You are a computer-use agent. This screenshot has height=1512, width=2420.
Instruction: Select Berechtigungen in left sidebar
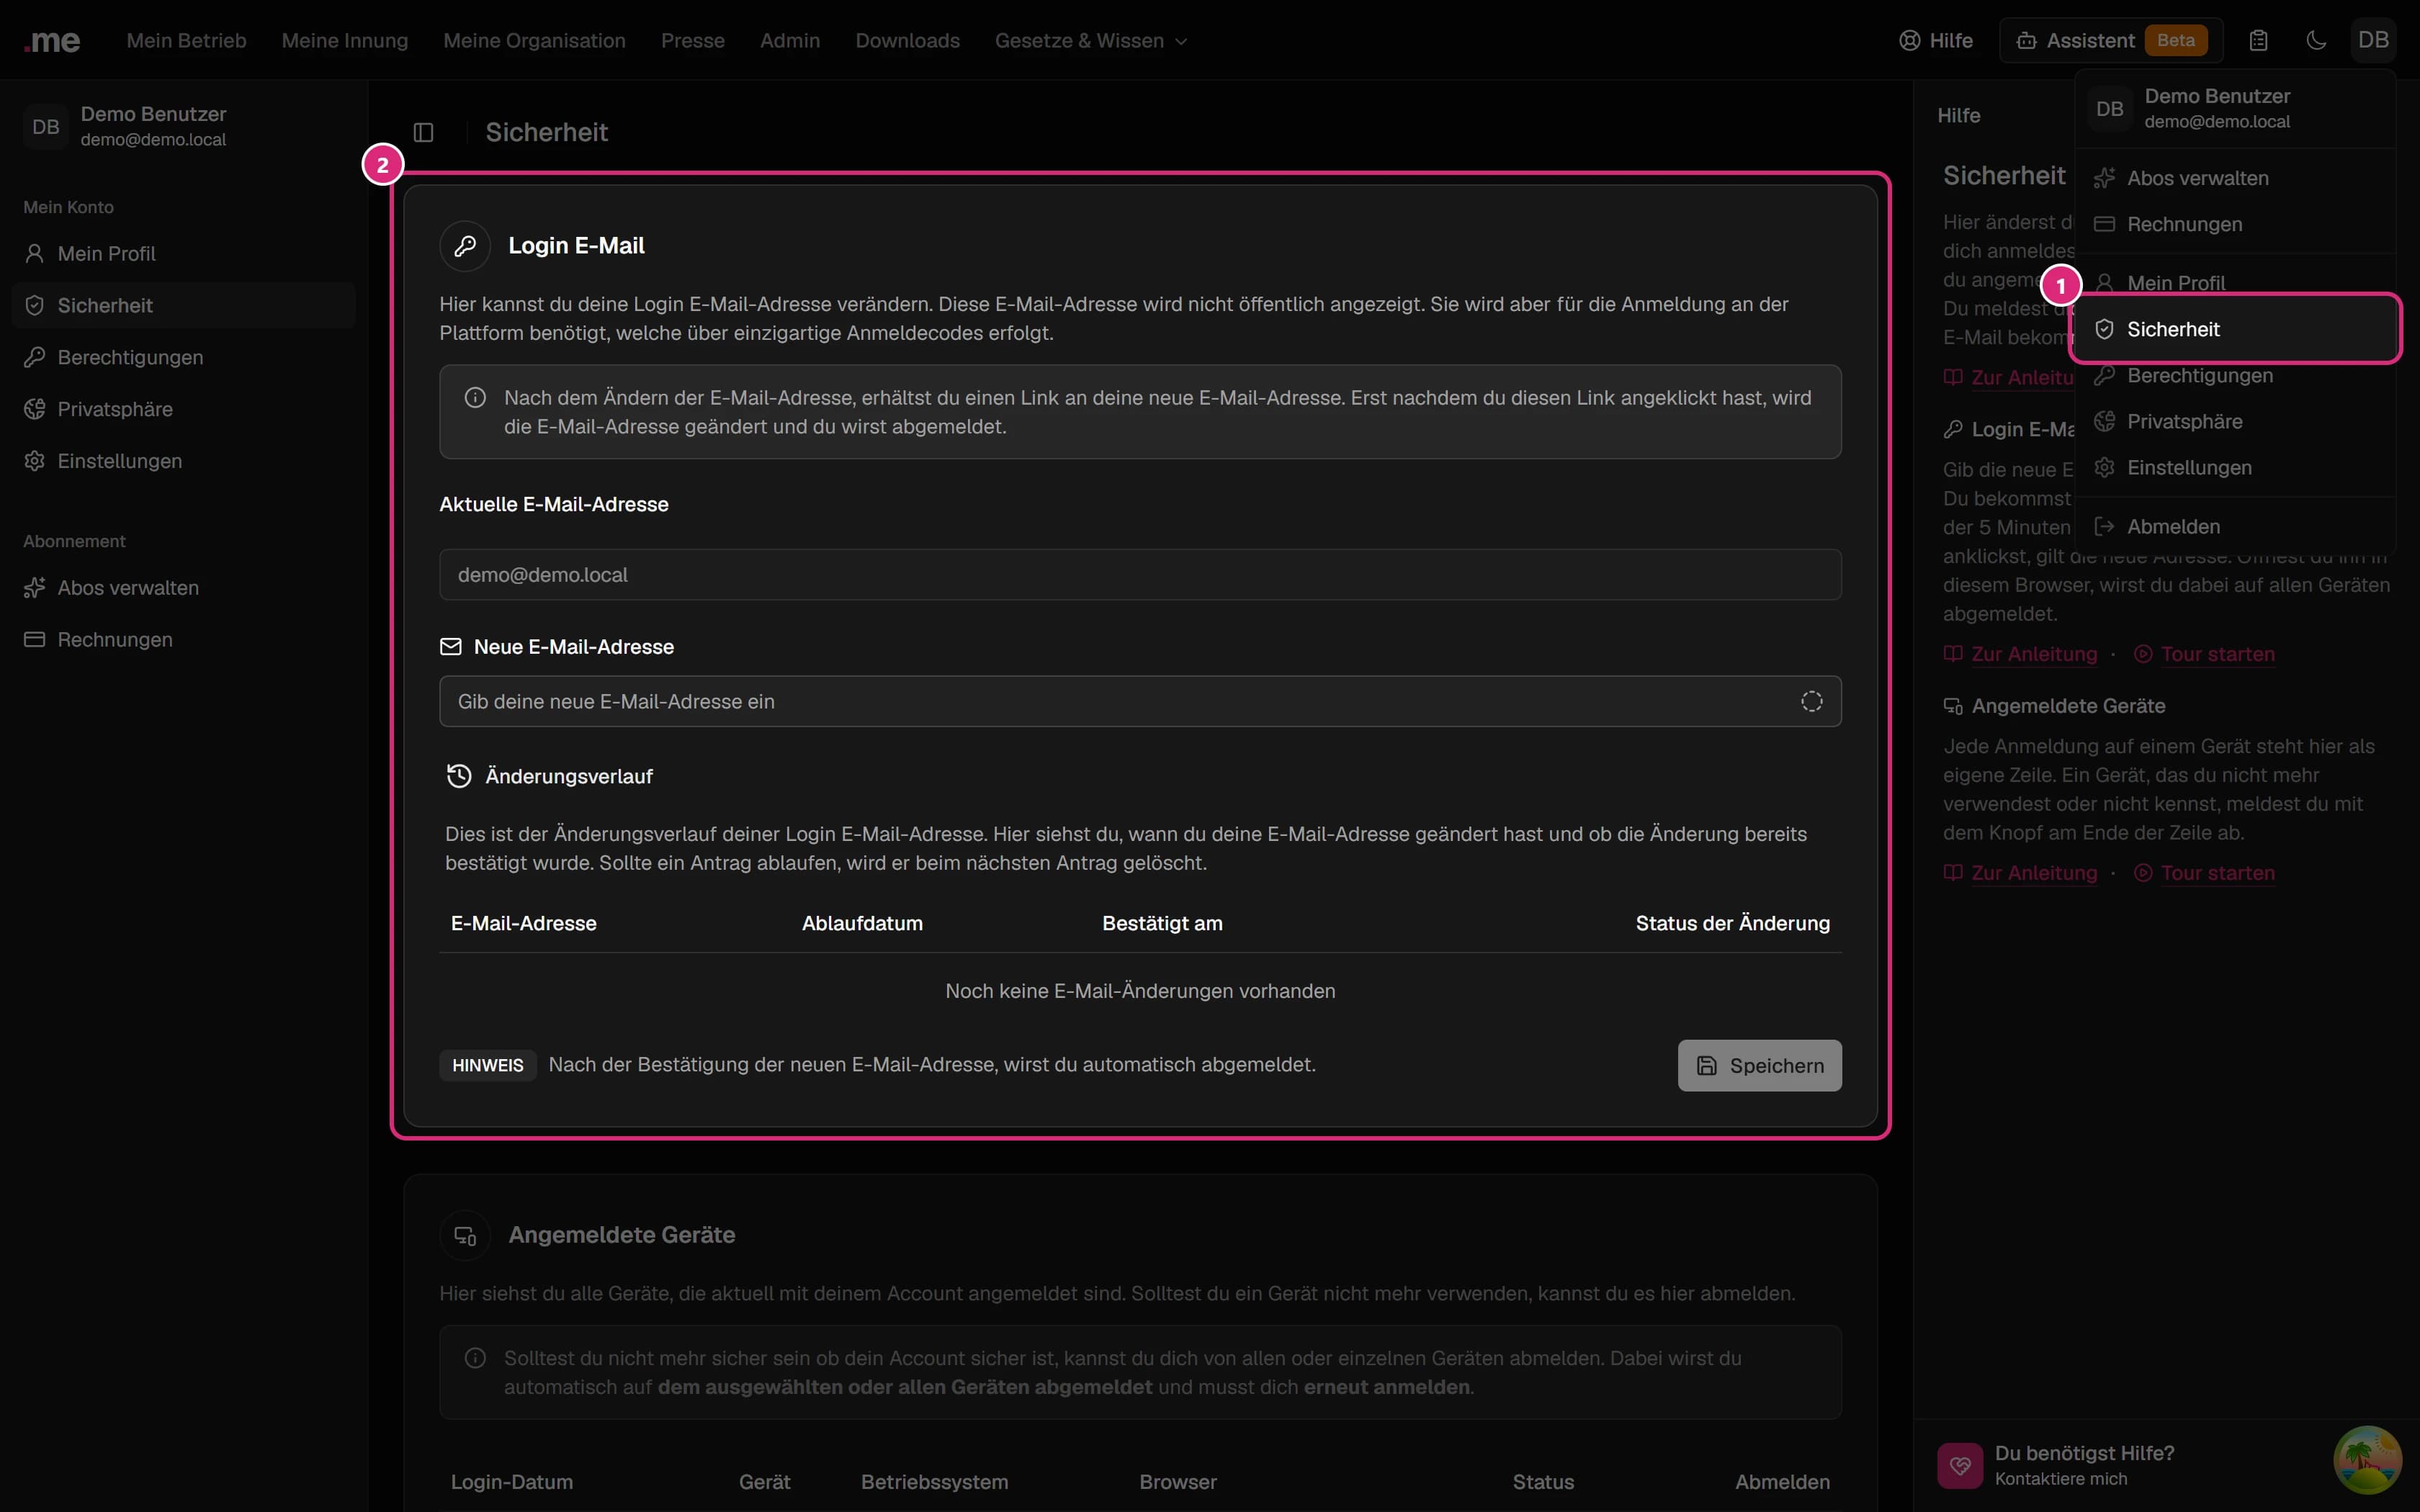184,358
